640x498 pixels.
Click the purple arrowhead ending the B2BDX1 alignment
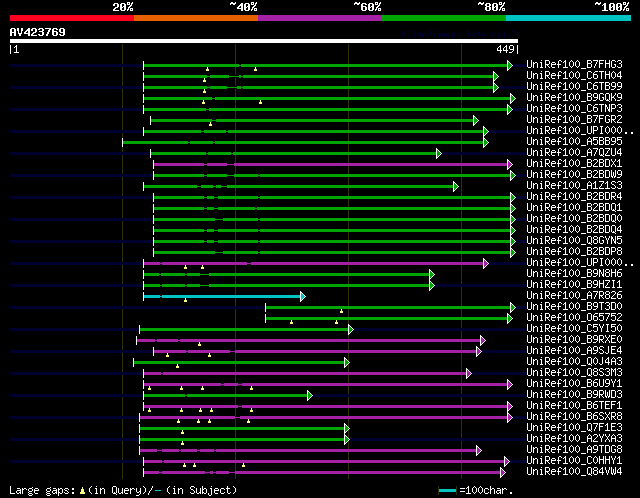(510, 165)
